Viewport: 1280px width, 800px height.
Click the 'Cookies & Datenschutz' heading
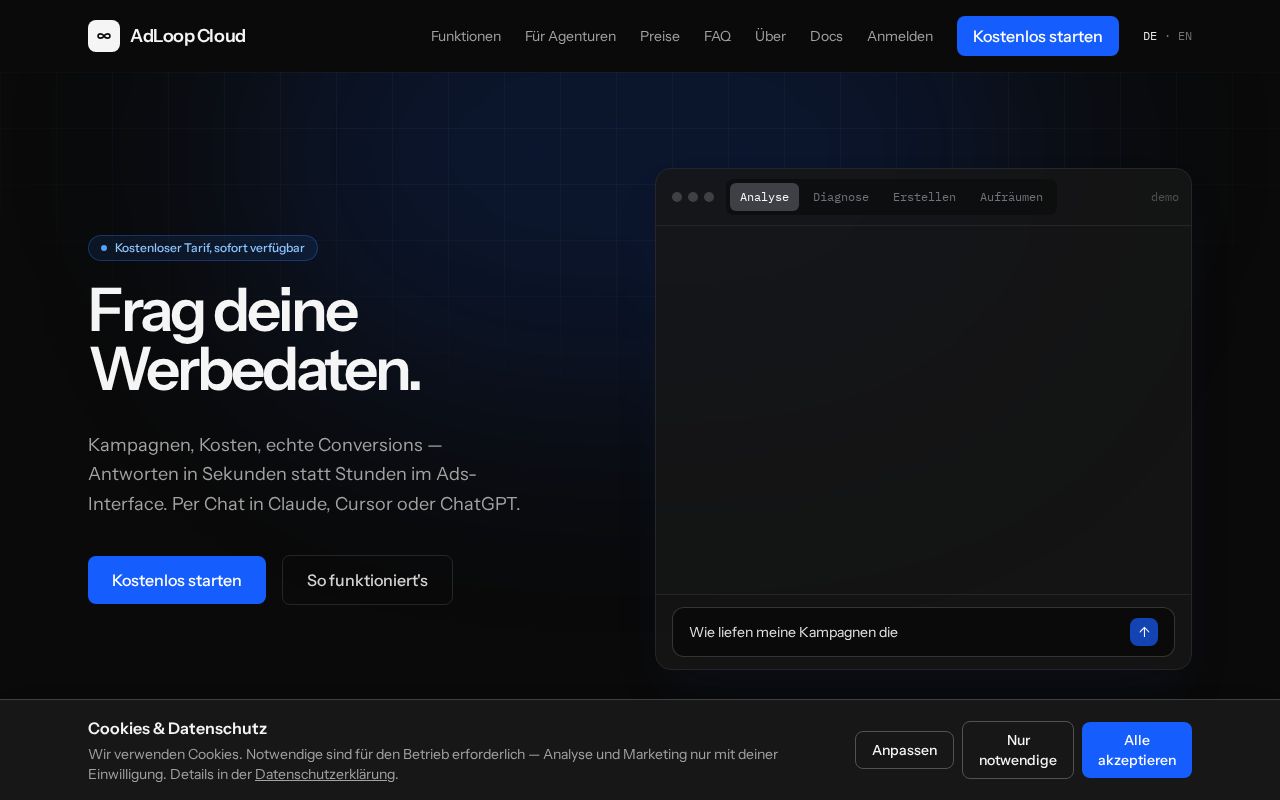[177, 728]
